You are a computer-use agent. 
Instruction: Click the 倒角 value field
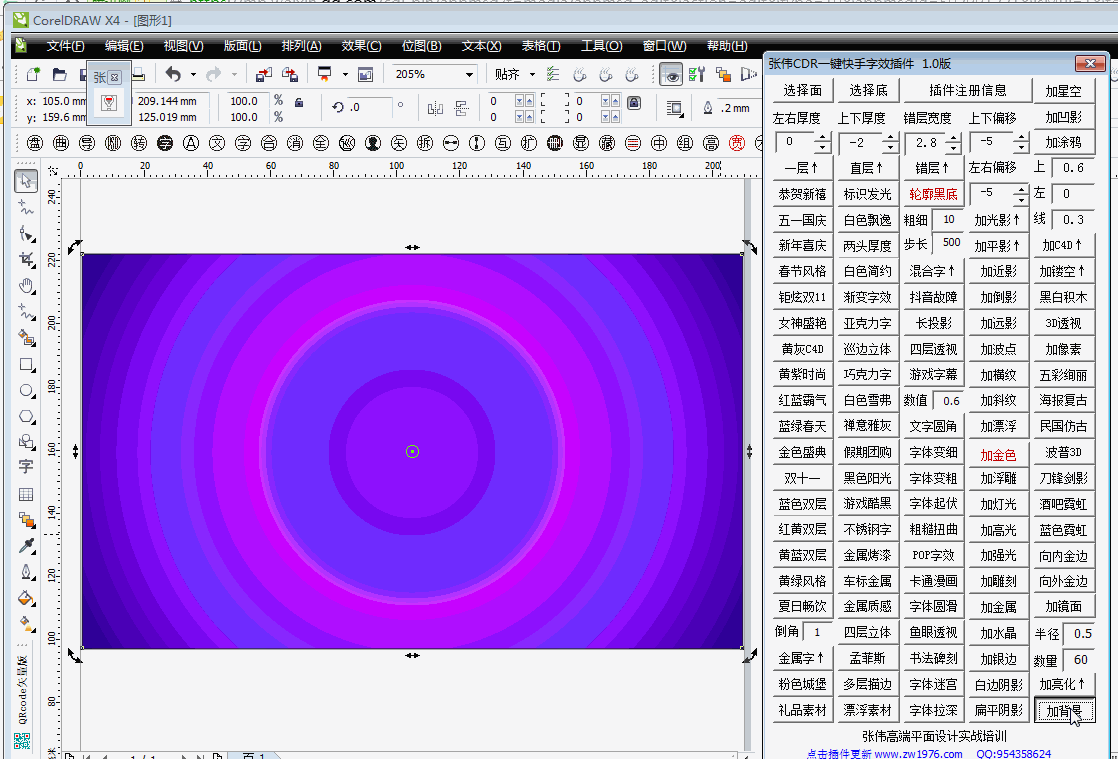pyautogui.click(x=817, y=631)
